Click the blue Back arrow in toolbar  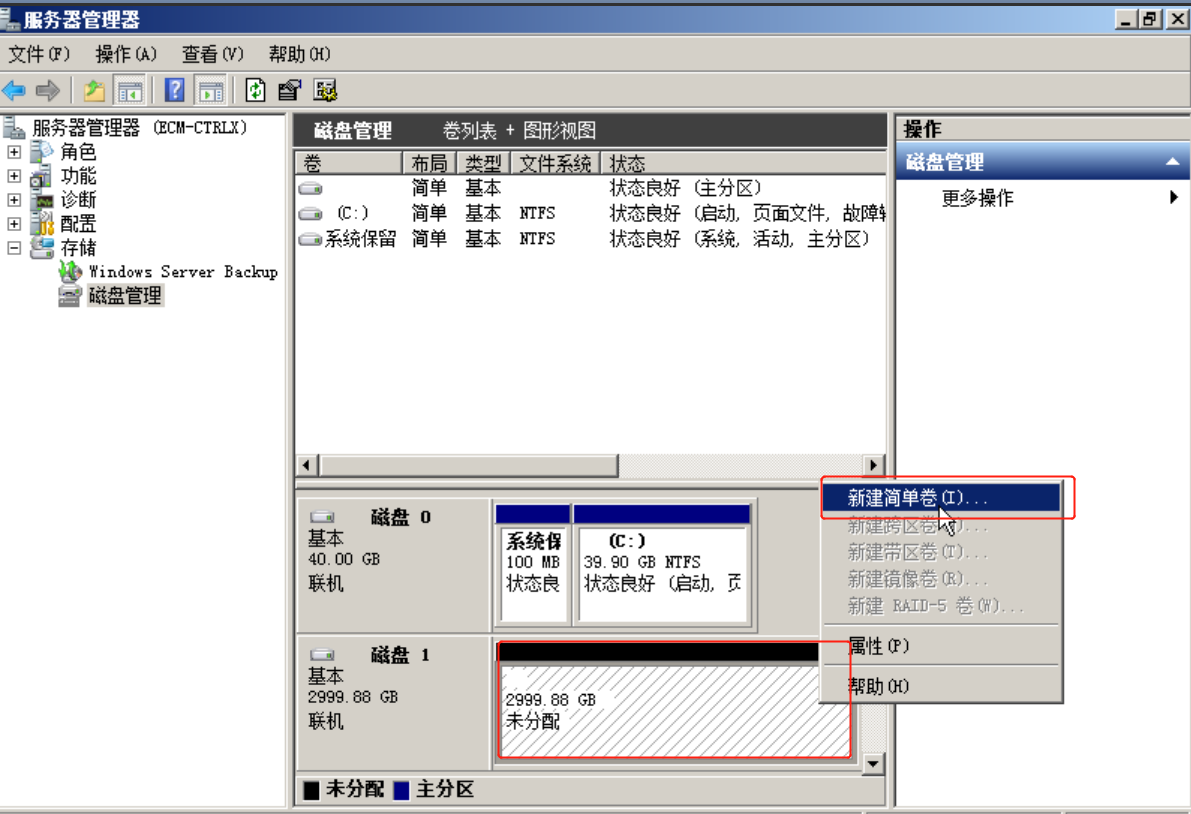pos(14,91)
